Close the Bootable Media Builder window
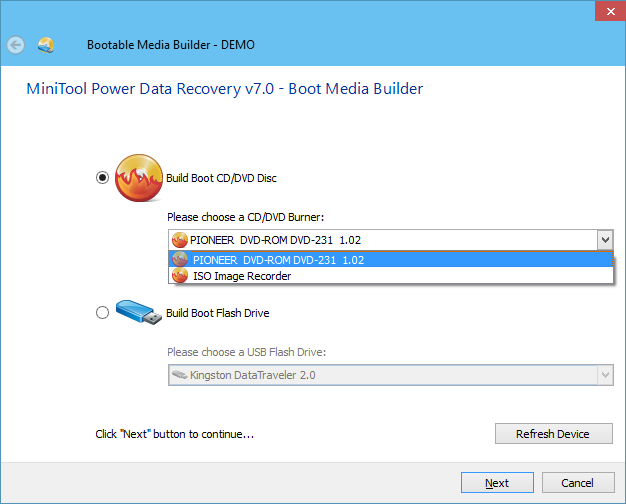This screenshot has width=626, height=504. [x=610, y=11]
